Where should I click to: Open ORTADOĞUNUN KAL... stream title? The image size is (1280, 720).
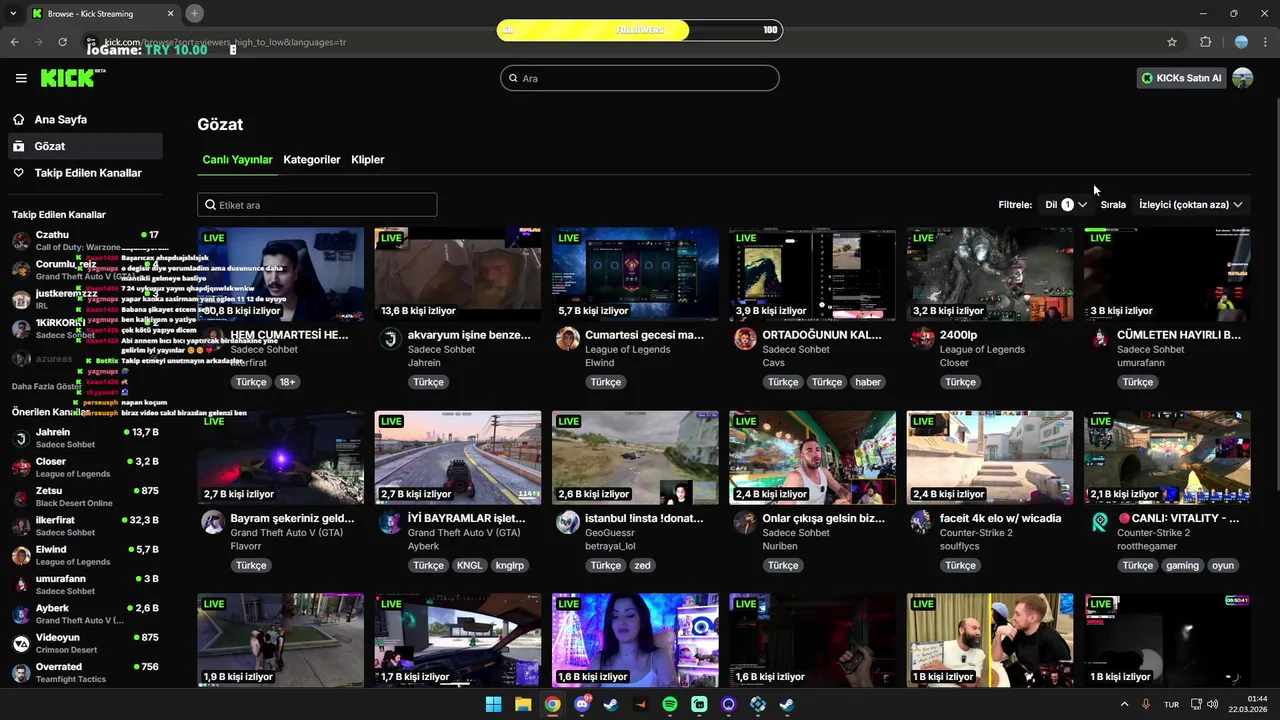[x=822, y=335]
